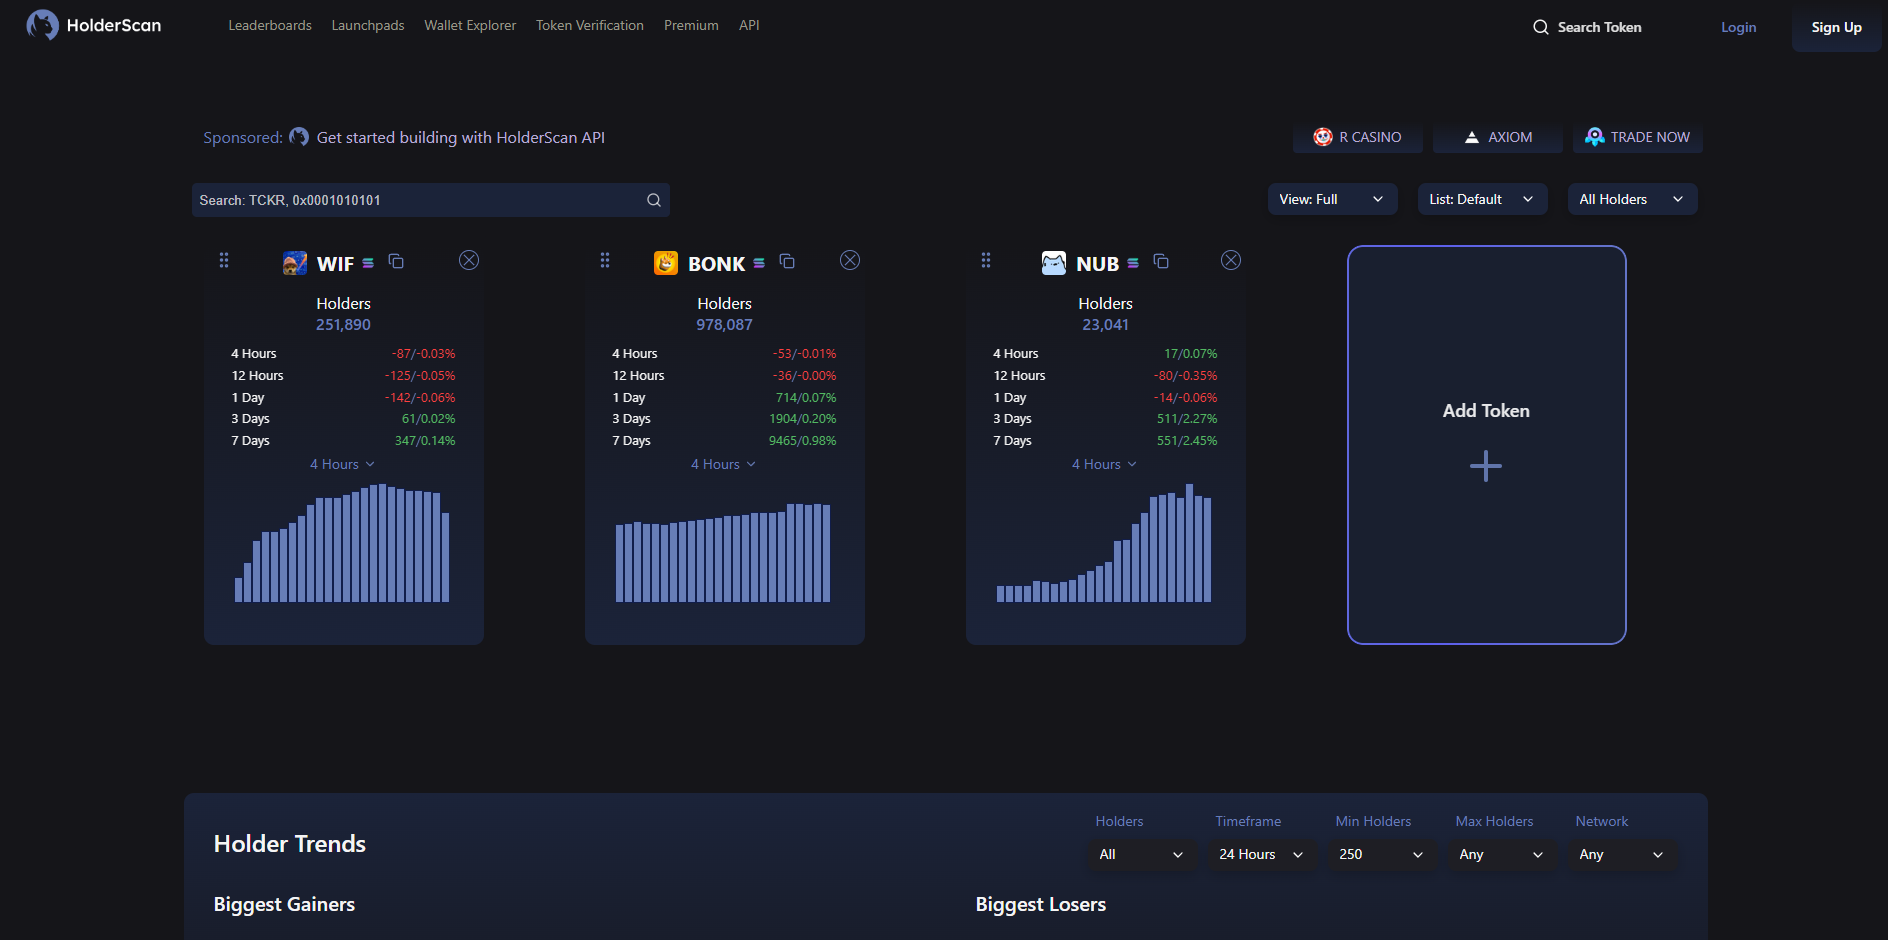This screenshot has width=1888, height=940.
Task: Navigate to the Leaderboards section
Action: [x=270, y=25]
